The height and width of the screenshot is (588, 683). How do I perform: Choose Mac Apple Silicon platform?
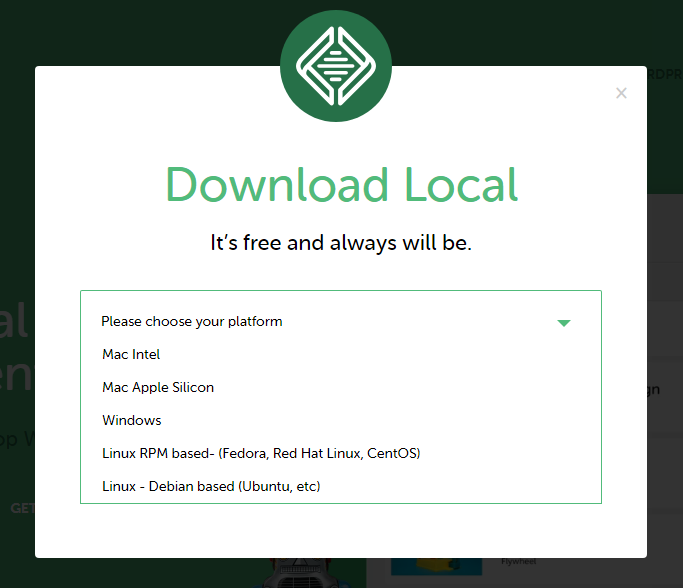(158, 387)
